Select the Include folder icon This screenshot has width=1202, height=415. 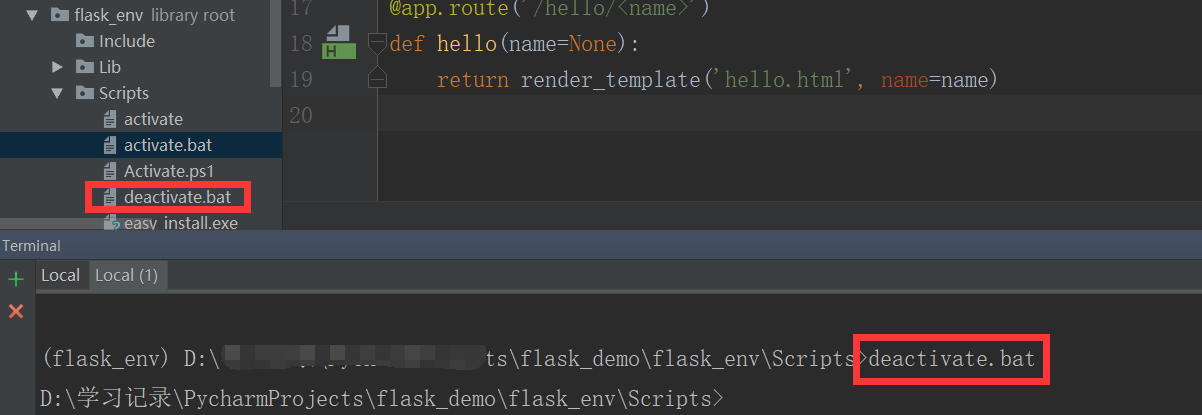click(84, 41)
